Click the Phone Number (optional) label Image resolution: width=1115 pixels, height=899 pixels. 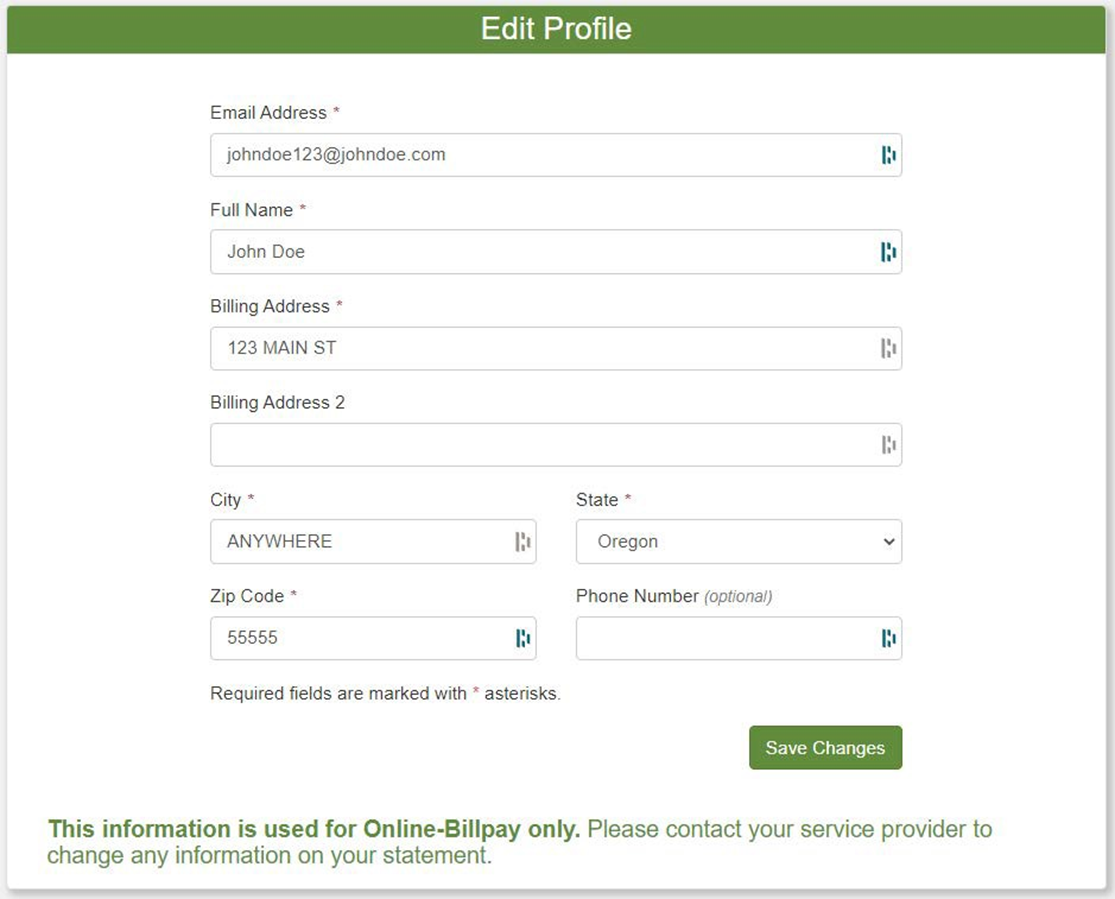coord(673,596)
